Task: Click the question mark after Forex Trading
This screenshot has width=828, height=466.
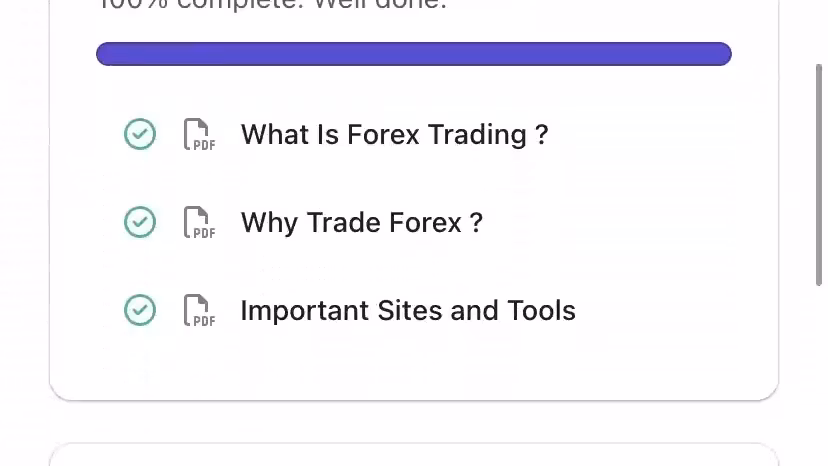Action: (x=542, y=134)
